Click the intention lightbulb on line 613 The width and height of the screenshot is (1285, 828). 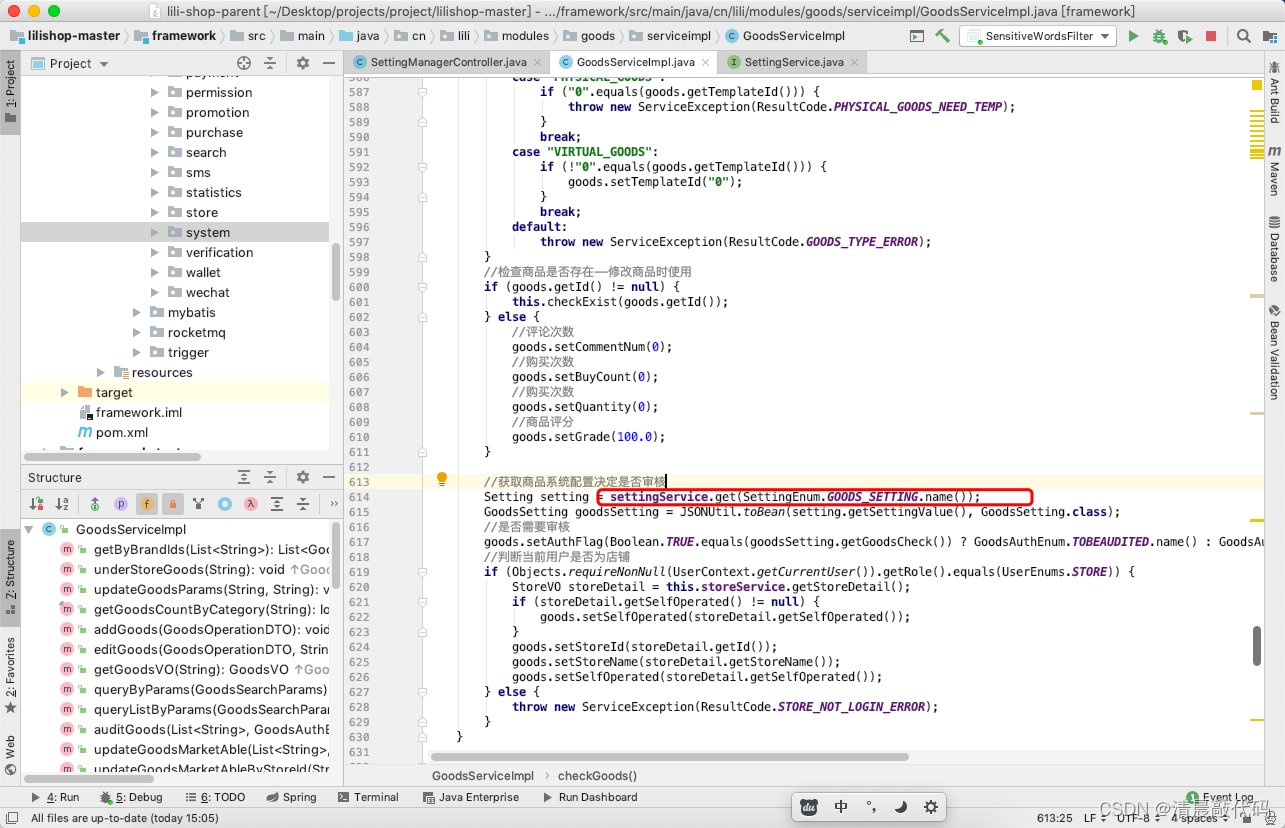442,480
